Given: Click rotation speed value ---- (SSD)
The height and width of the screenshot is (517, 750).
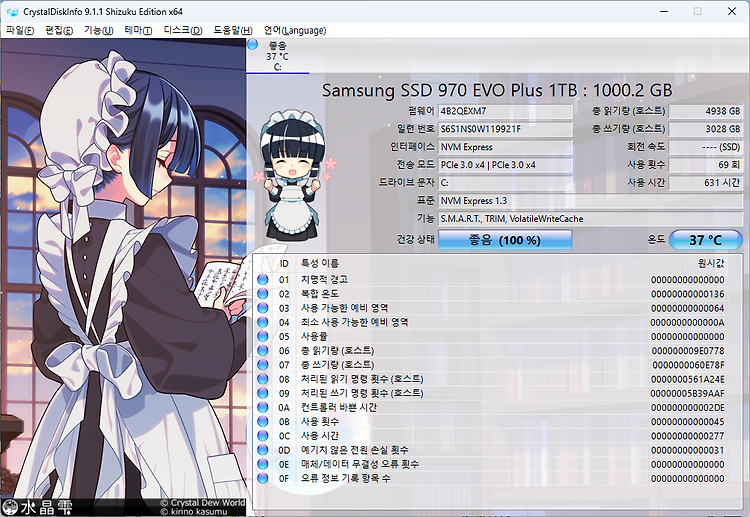Looking at the screenshot, I should (706, 147).
